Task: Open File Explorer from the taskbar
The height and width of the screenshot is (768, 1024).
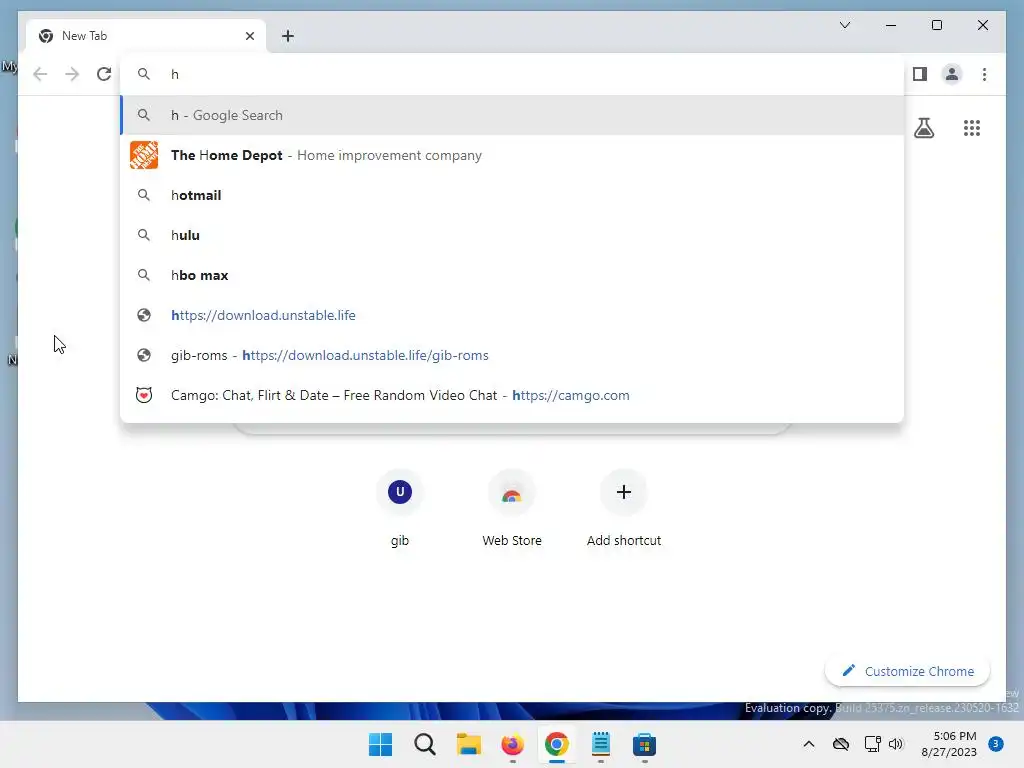Action: (468, 744)
